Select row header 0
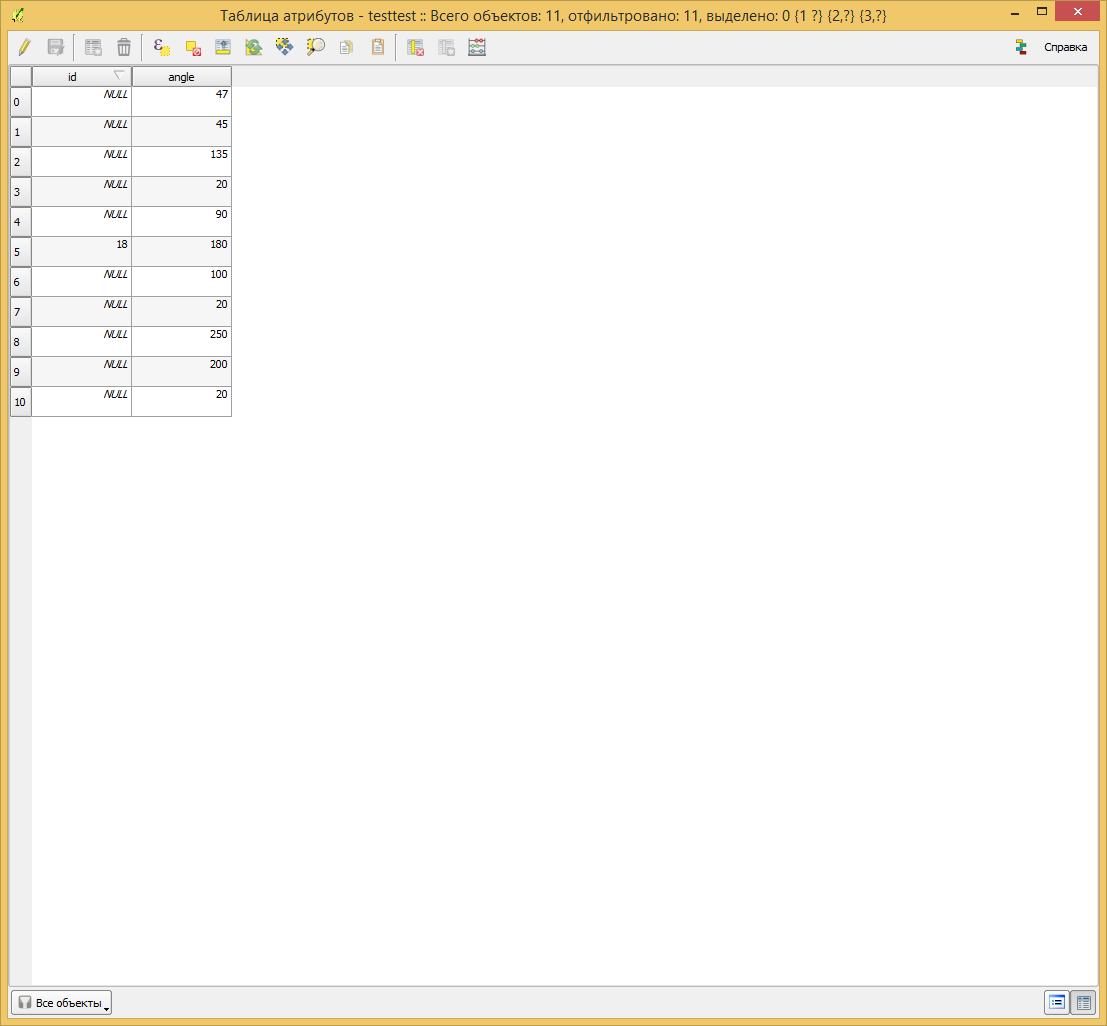 pyautogui.click(x=21, y=102)
